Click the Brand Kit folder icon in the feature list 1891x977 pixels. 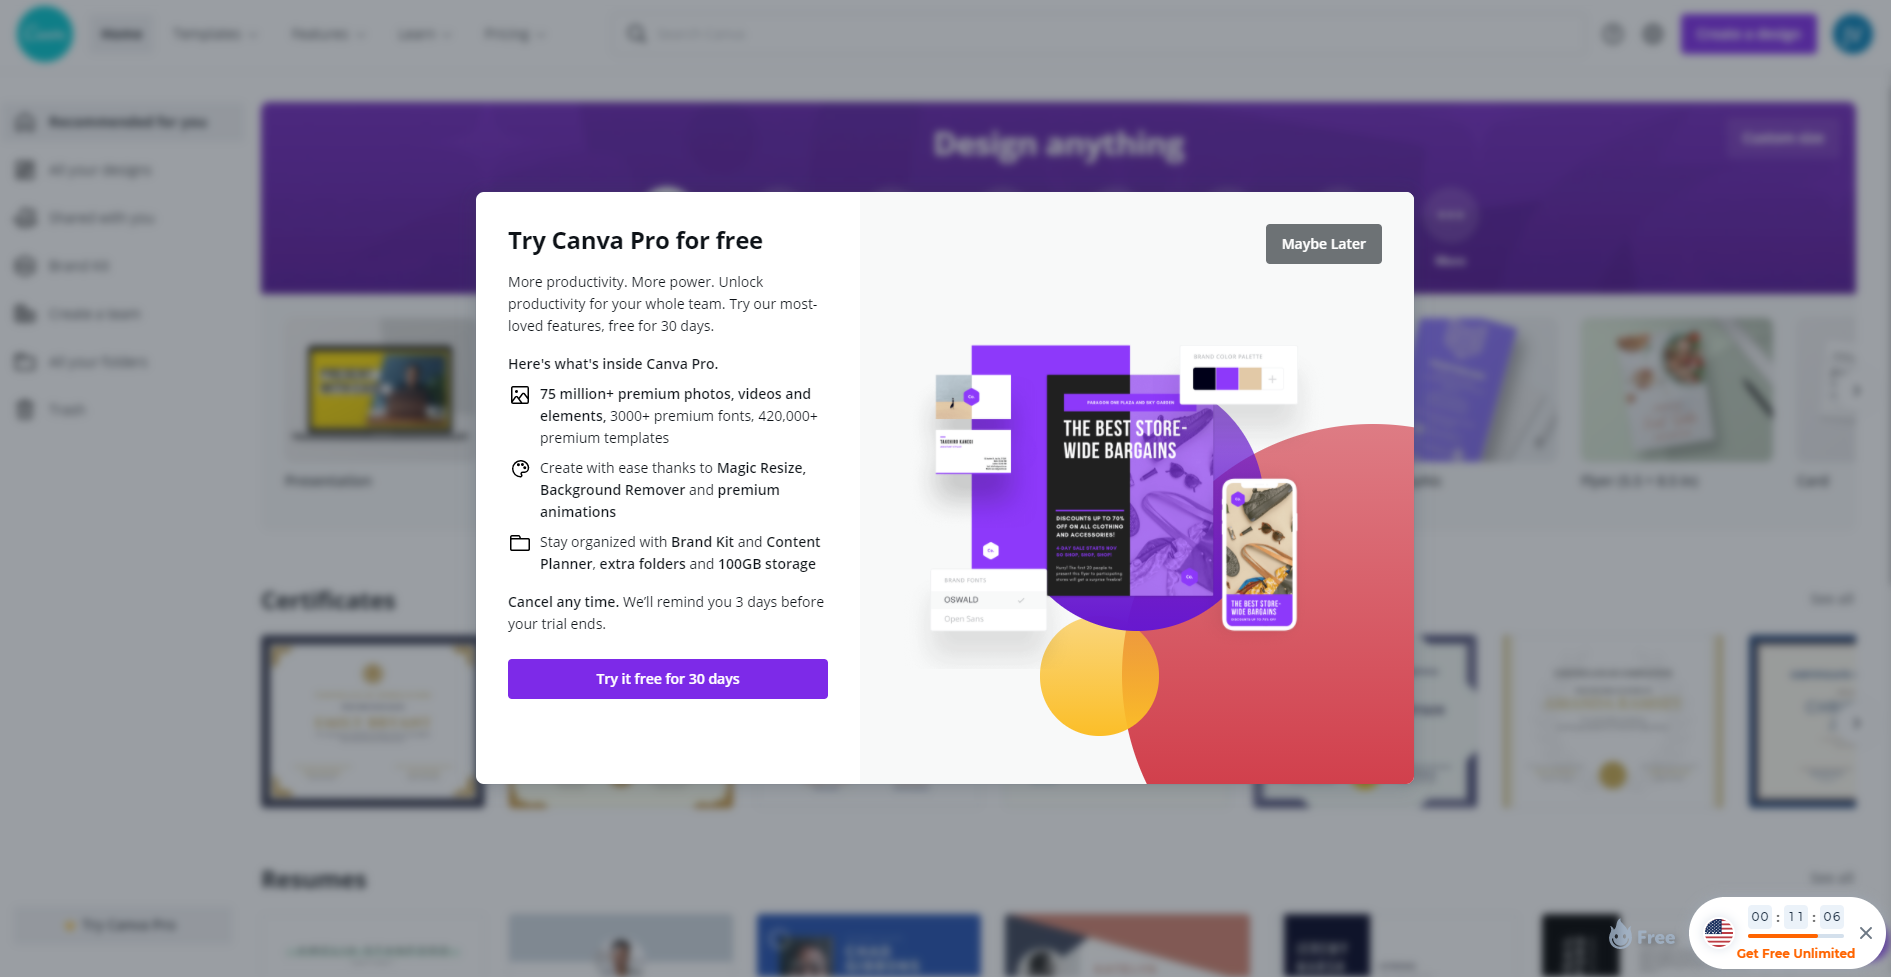(x=520, y=543)
